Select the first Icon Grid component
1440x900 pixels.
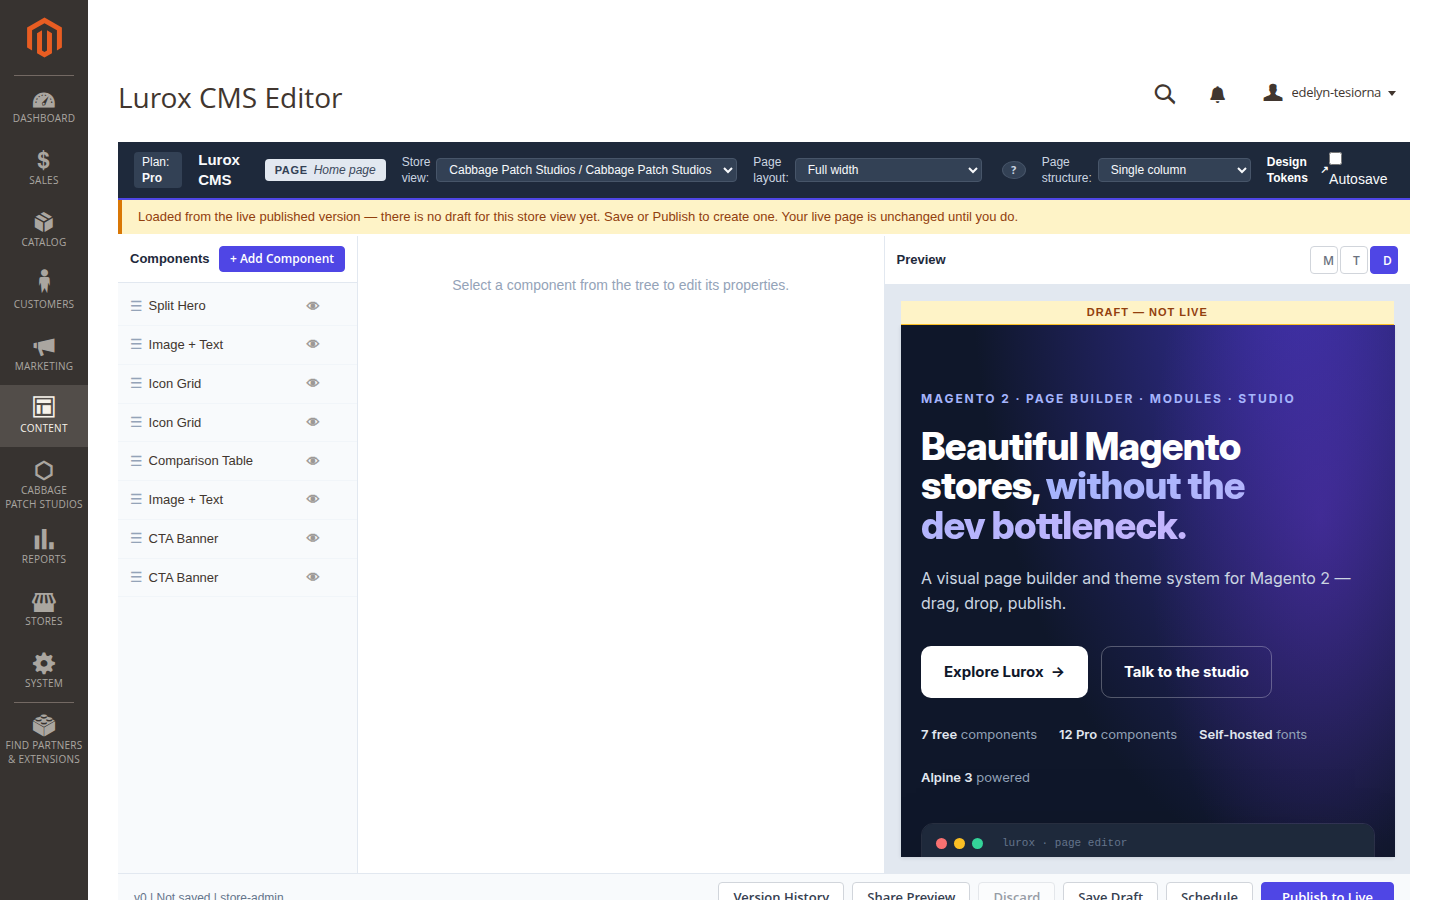(x=237, y=383)
